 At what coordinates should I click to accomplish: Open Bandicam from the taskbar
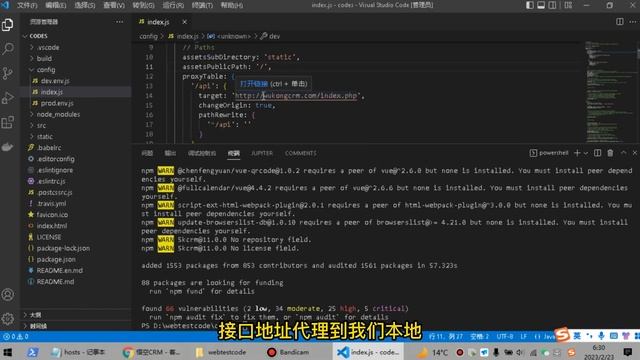[x=289, y=352]
